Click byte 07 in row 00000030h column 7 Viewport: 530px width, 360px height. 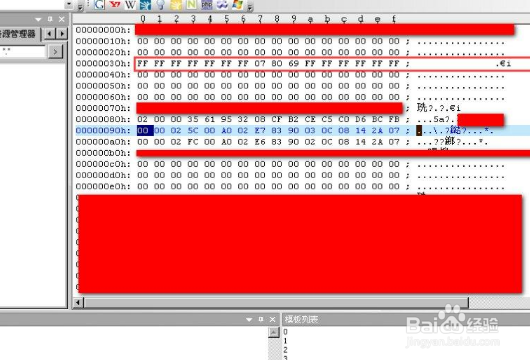(260, 64)
